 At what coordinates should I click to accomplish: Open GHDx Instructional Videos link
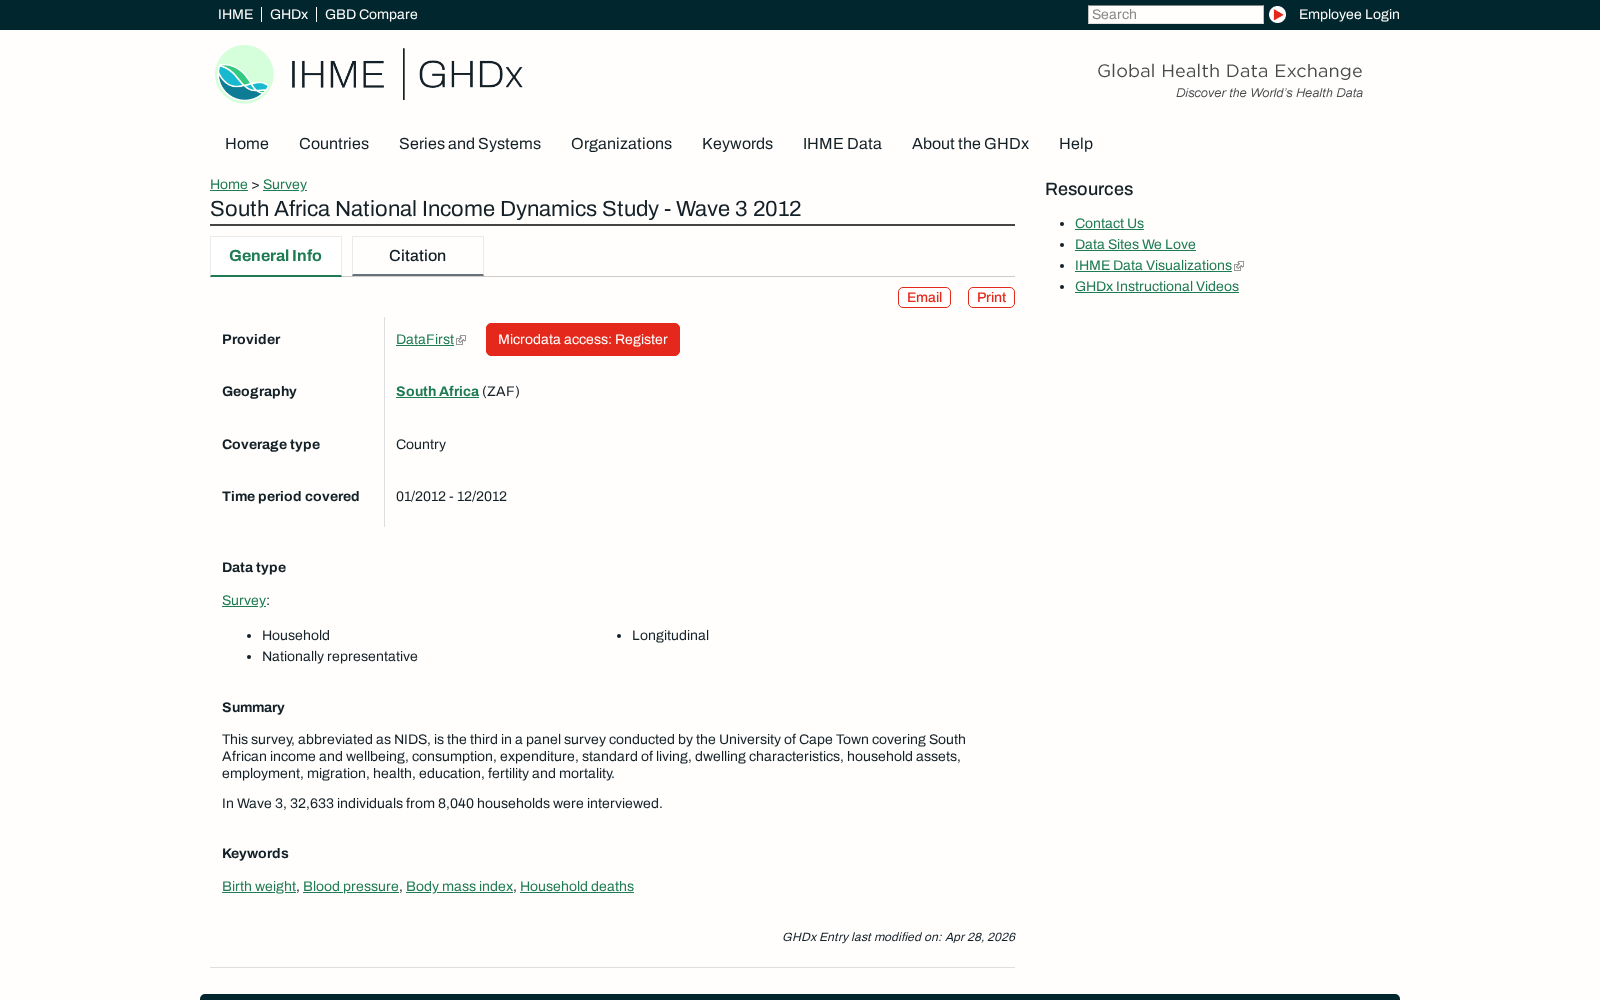[x=1157, y=286]
